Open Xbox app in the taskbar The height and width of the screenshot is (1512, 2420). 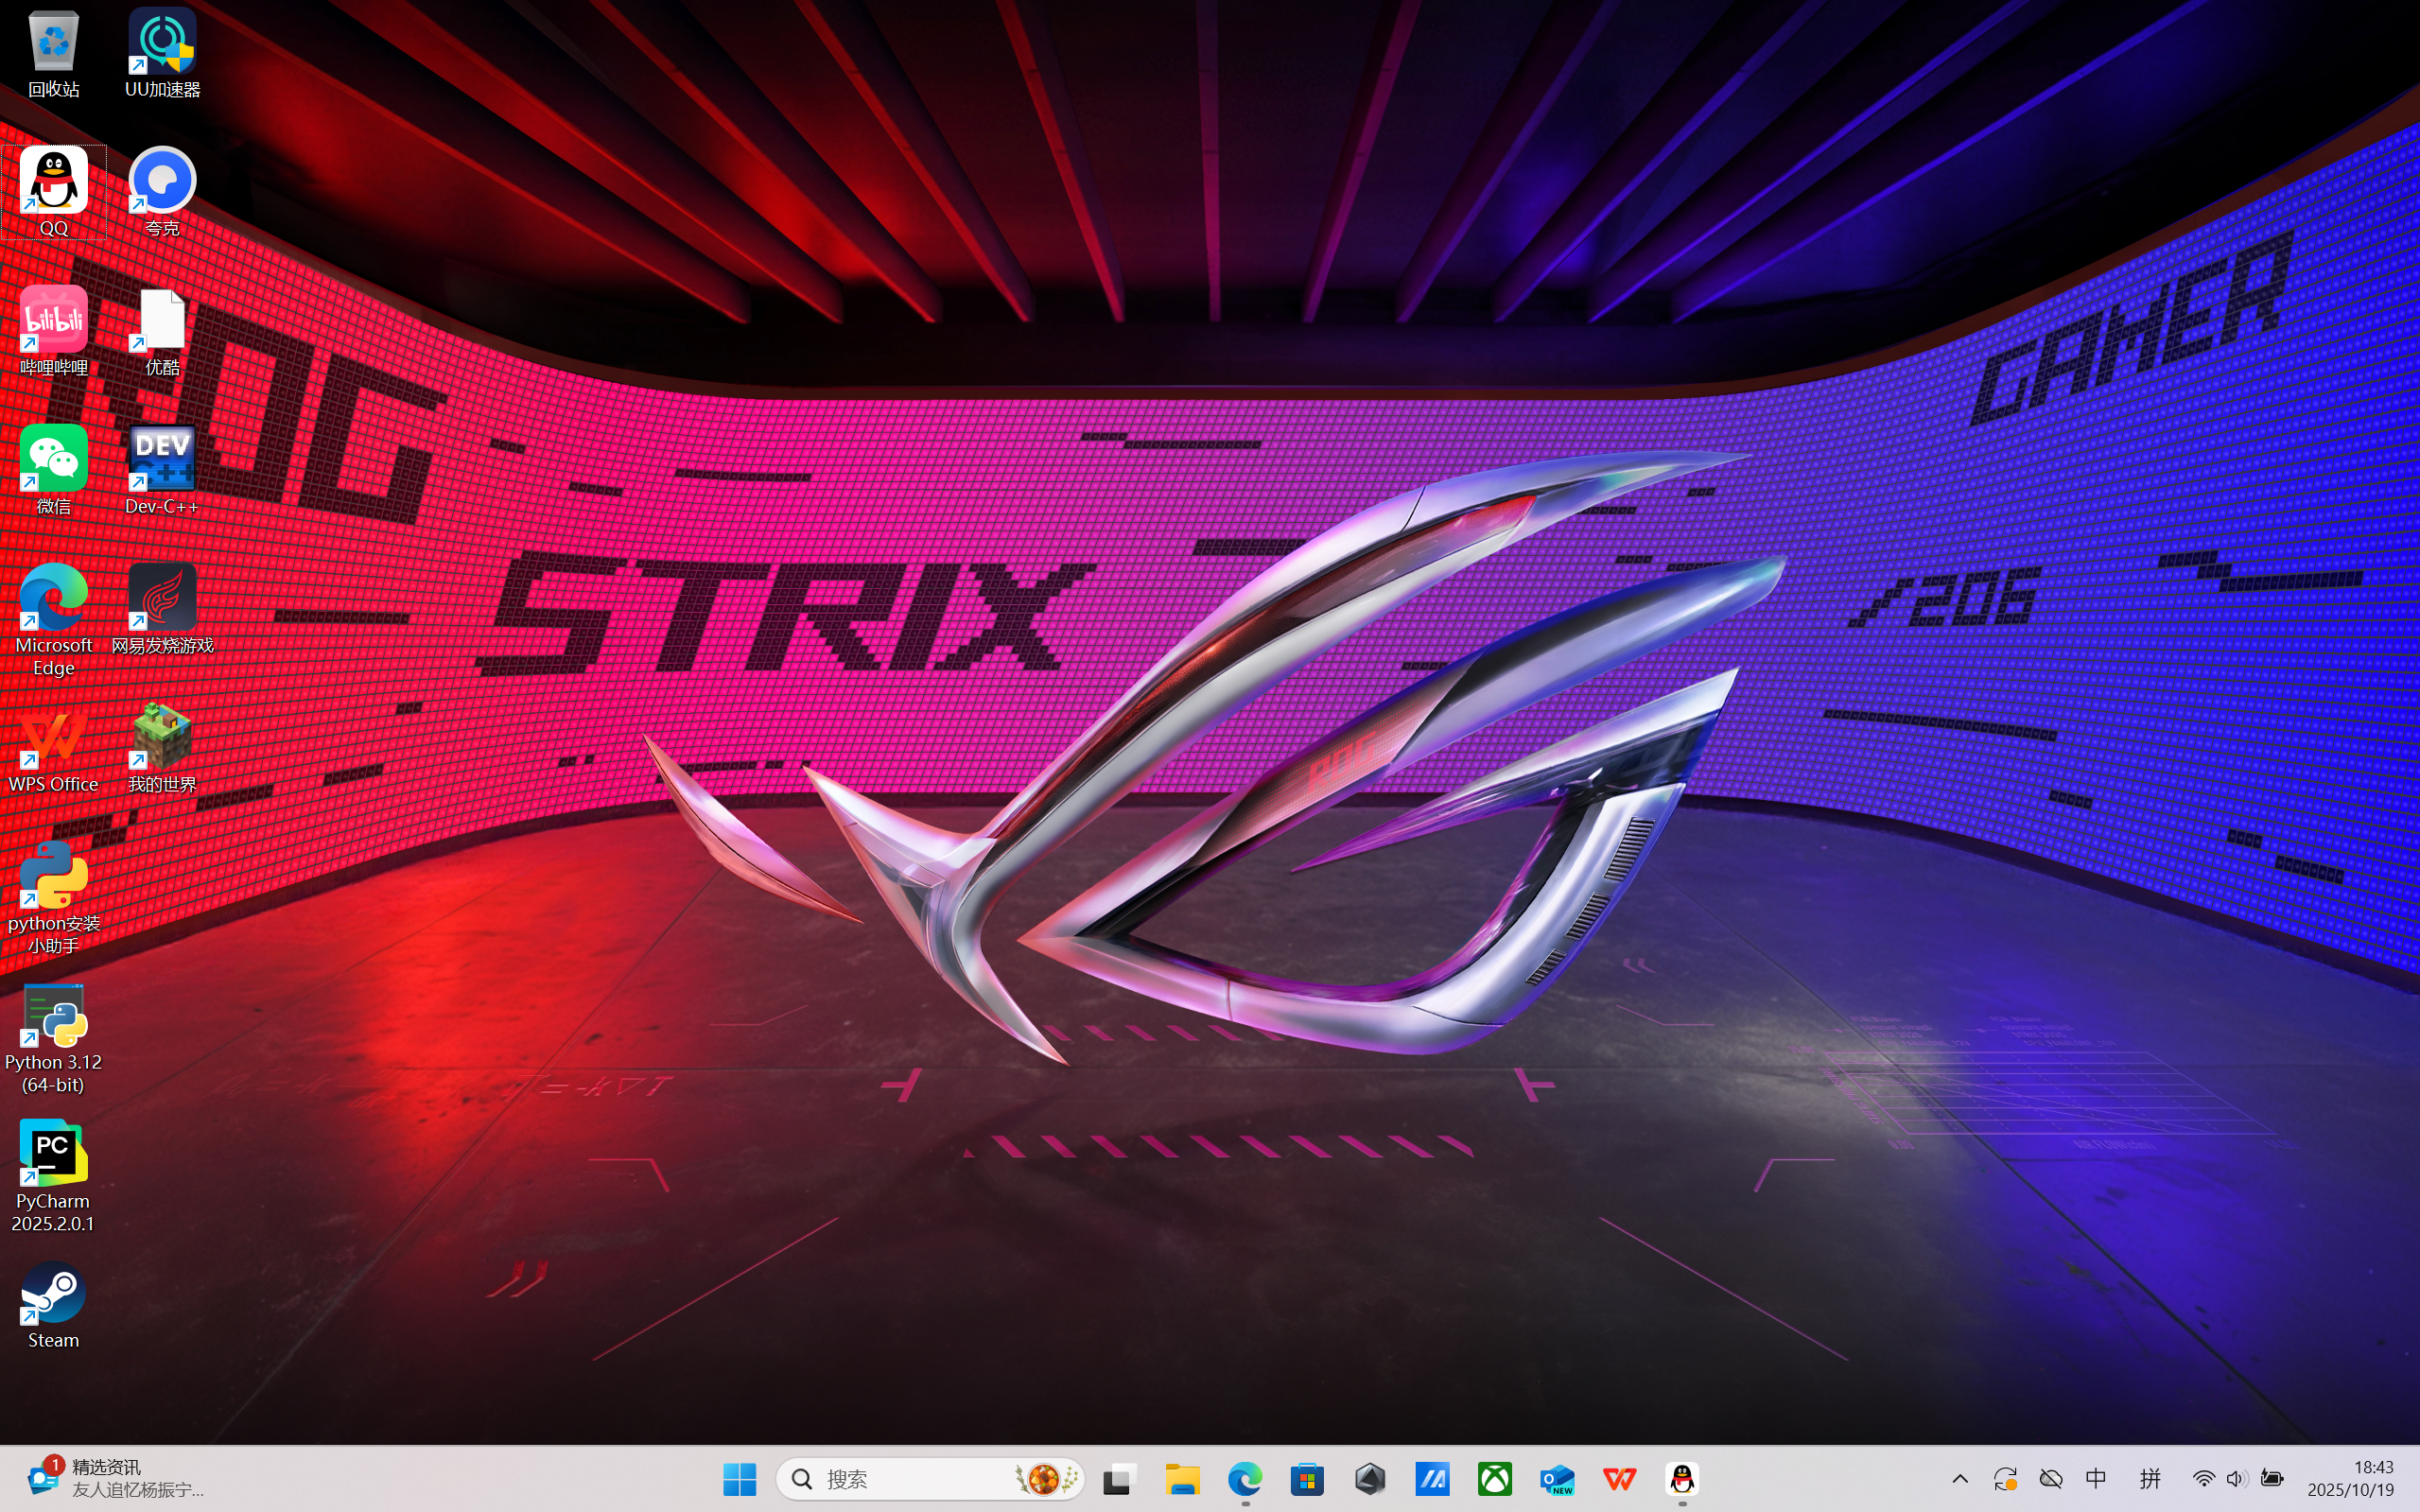[1495, 1479]
